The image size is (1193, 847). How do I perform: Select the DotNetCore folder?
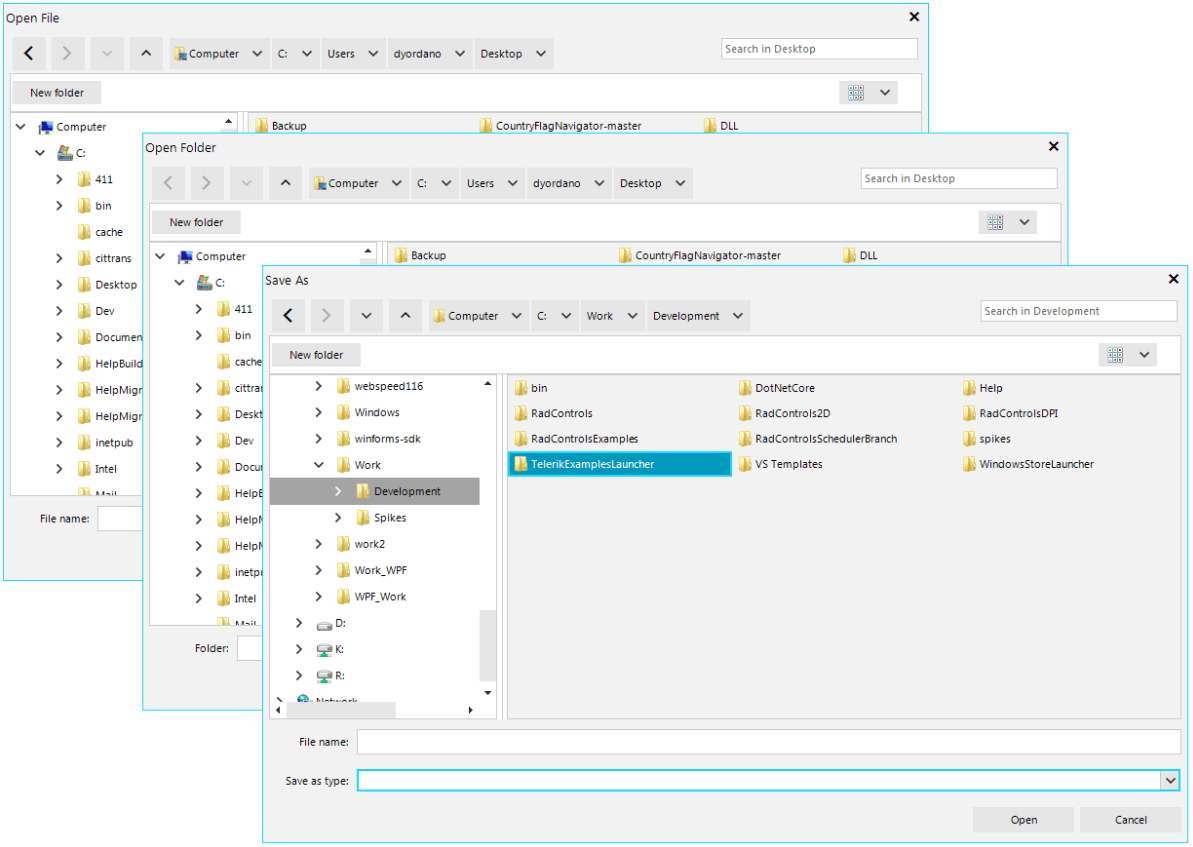tap(784, 388)
